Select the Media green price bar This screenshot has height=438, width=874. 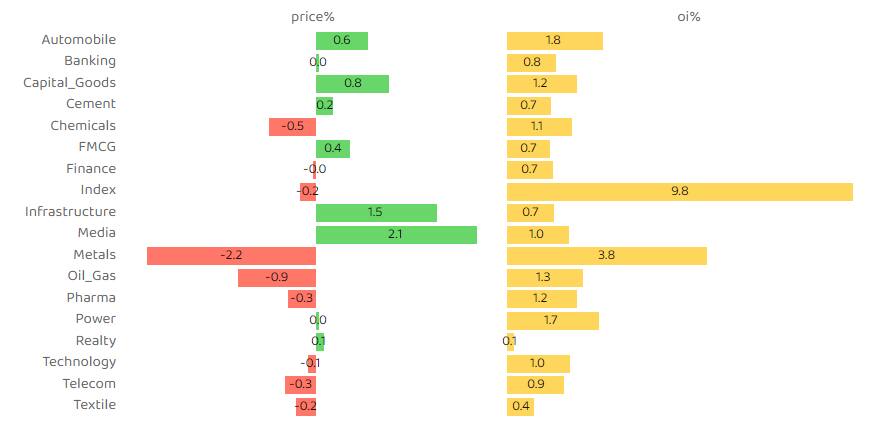pyautogui.click(x=396, y=234)
